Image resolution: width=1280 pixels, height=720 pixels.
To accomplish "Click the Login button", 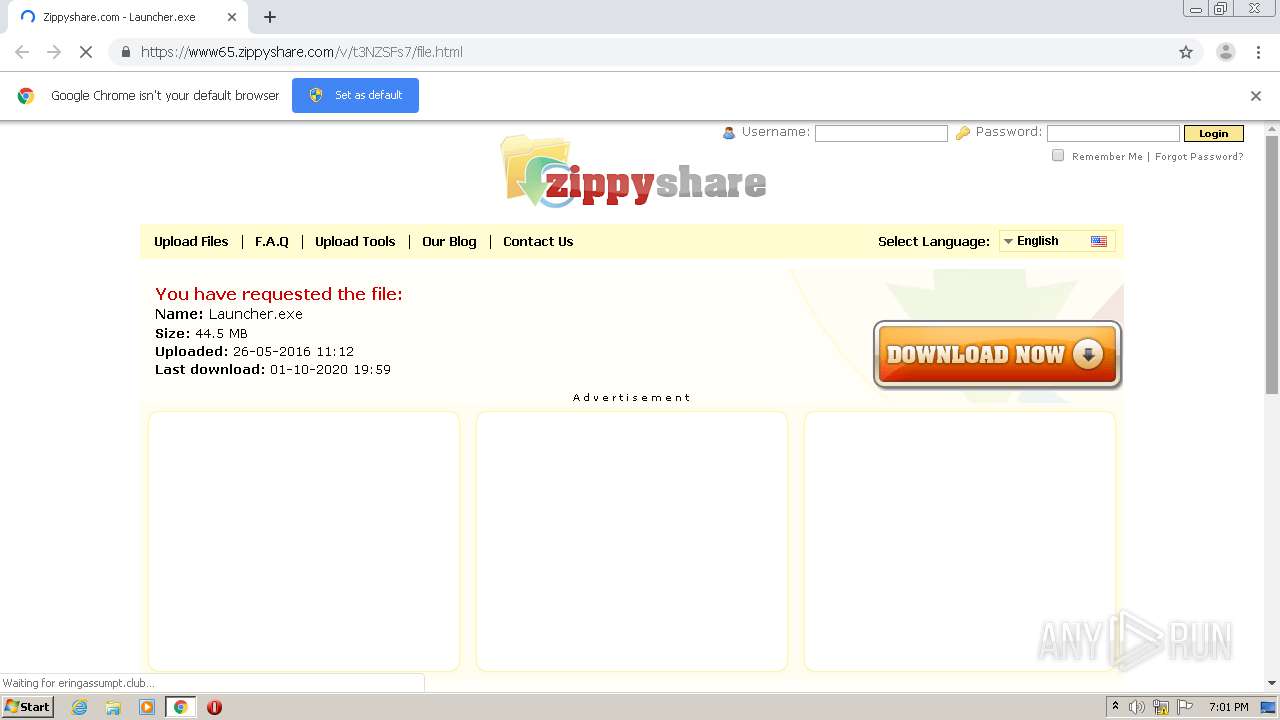I will pyautogui.click(x=1213, y=133).
